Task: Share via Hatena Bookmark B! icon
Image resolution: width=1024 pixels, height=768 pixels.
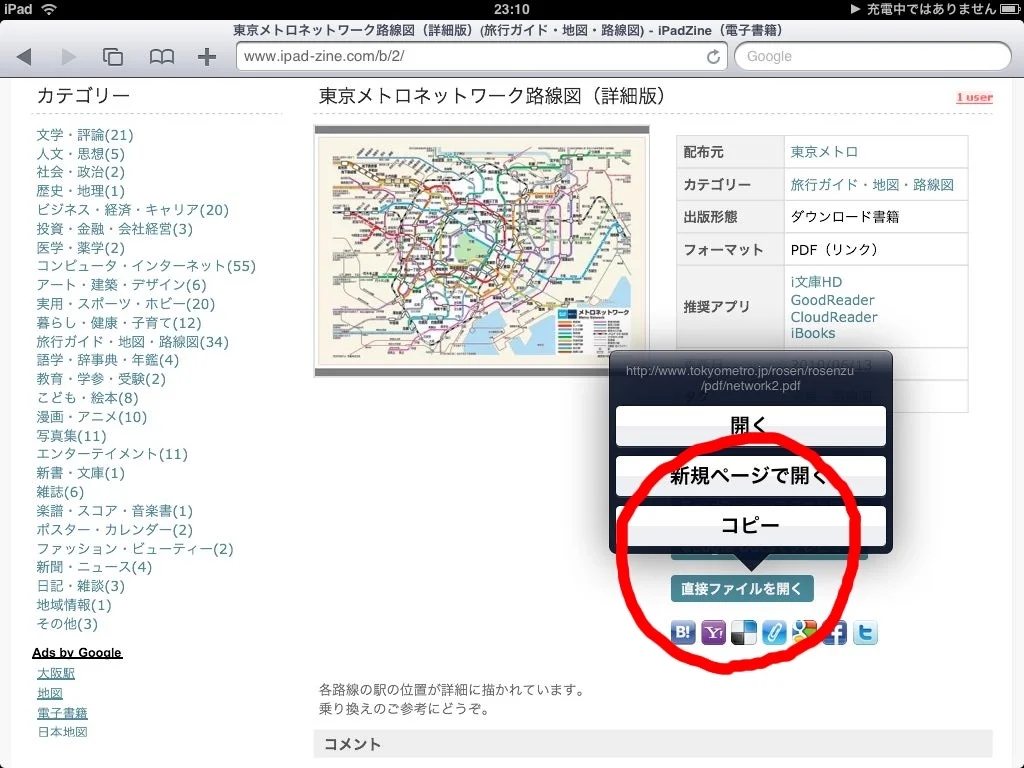Action: [684, 632]
